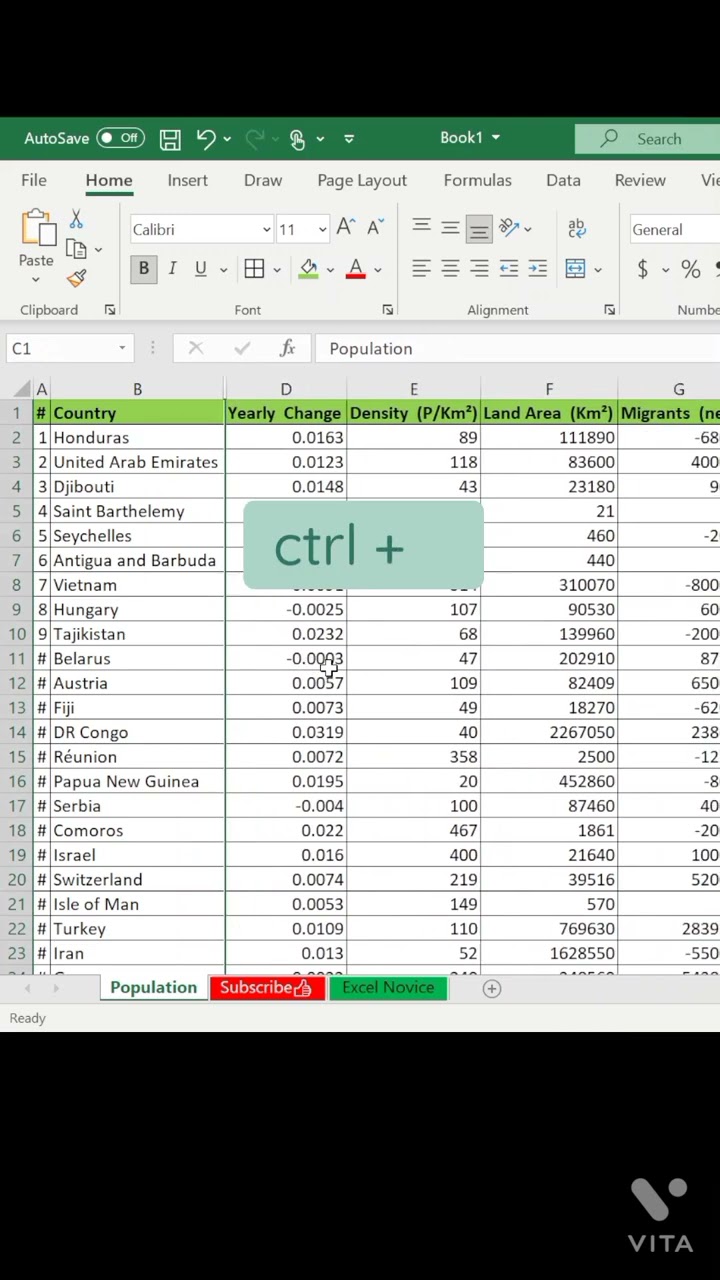The height and width of the screenshot is (1280, 720).
Task: Click the Borders grid icon
Action: pos(254,269)
